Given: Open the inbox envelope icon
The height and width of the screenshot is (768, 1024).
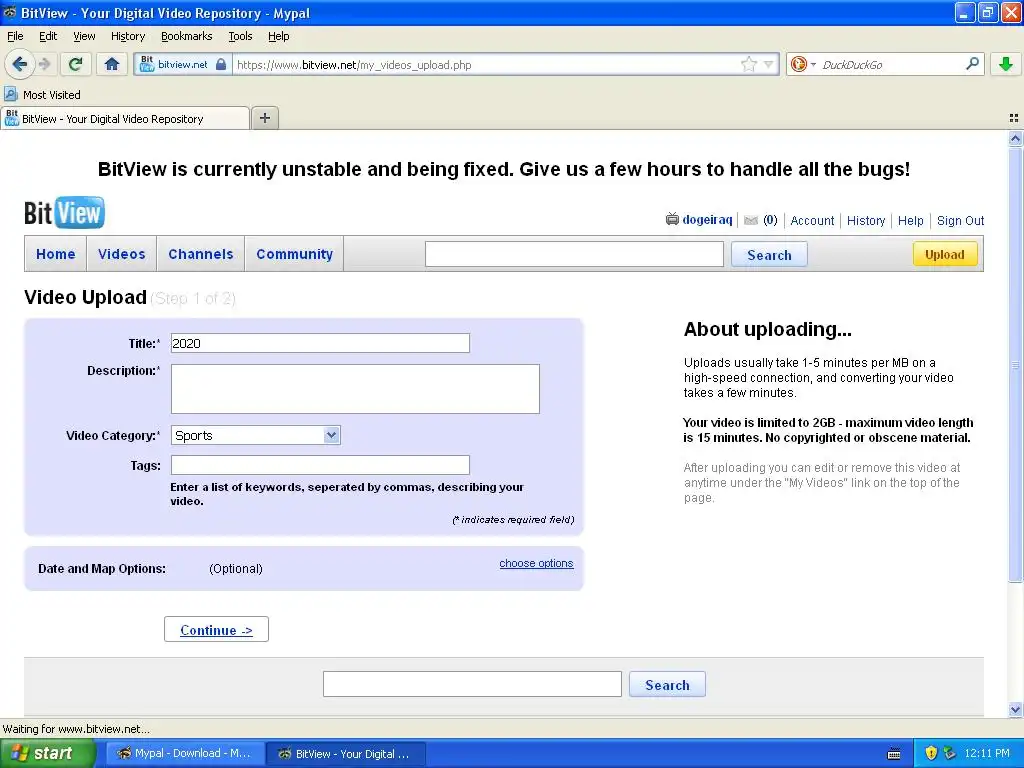Looking at the screenshot, I should pos(751,220).
